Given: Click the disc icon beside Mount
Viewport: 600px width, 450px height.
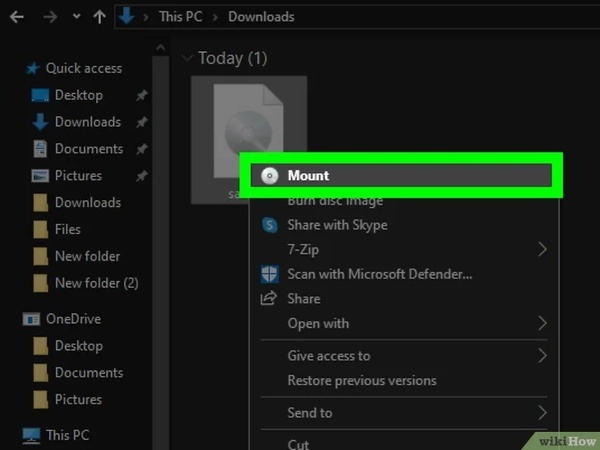Looking at the screenshot, I should [x=269, y=176].
